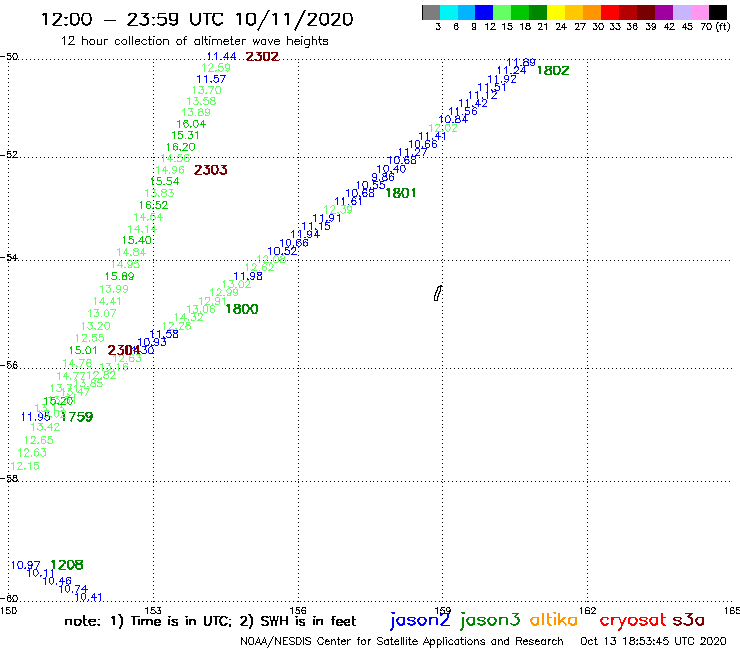Click the 11.98 wave height value
The width and height of the screenshot is (740, 650).
248,277
